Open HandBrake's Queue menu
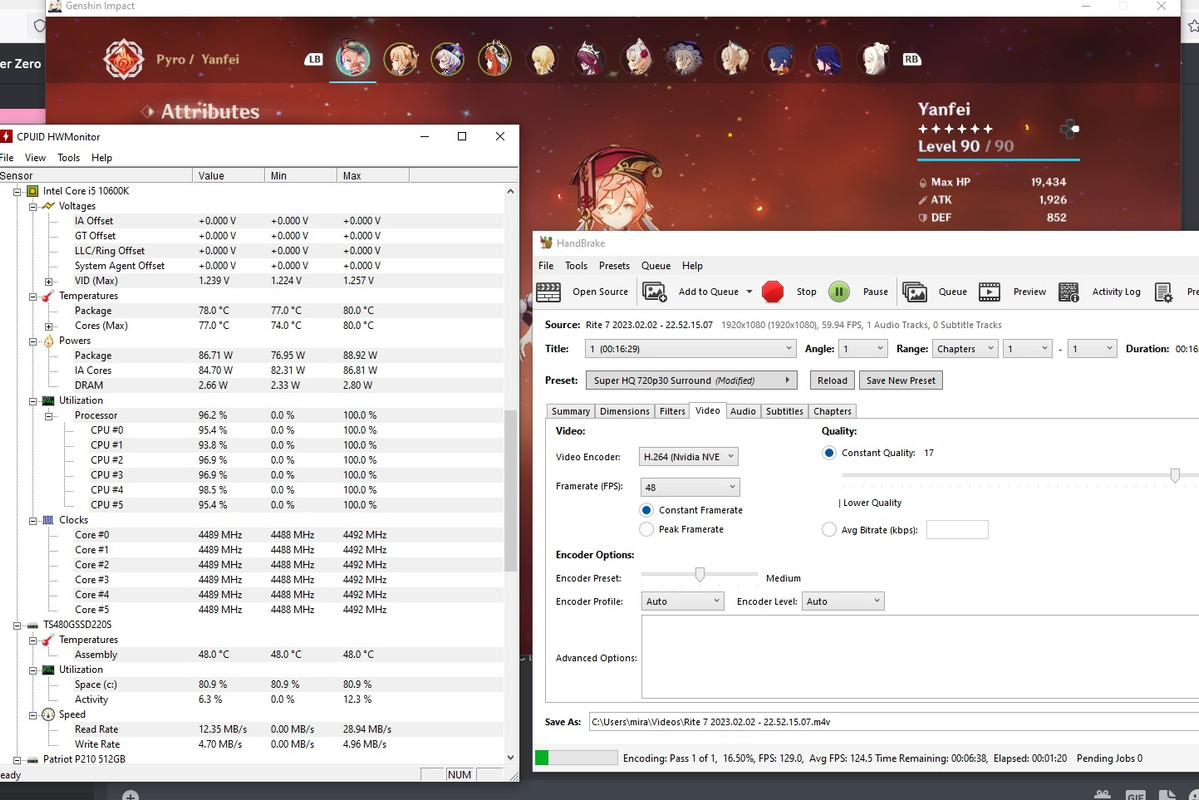1199x800 pixels. pos(655,265)
